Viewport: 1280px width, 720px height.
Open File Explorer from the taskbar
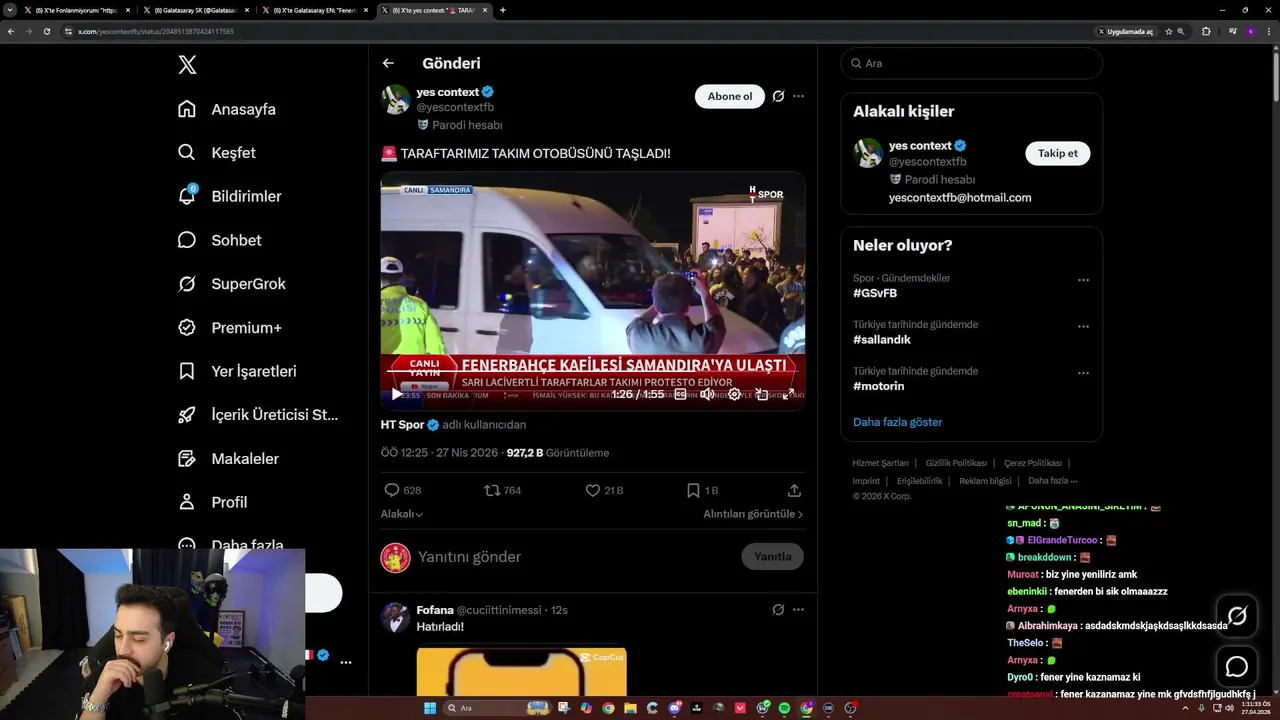pyautogui.click(x=630, y=708)
